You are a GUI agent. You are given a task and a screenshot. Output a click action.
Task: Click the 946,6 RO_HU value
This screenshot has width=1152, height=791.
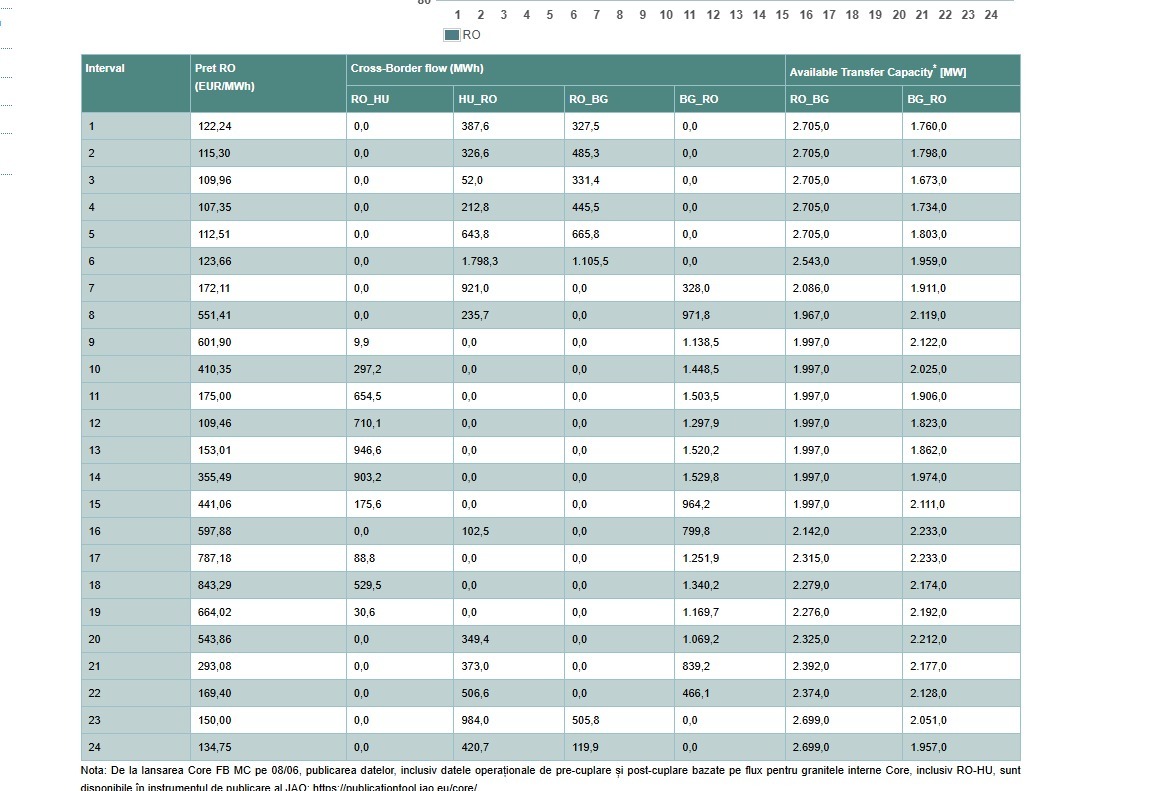367,450
